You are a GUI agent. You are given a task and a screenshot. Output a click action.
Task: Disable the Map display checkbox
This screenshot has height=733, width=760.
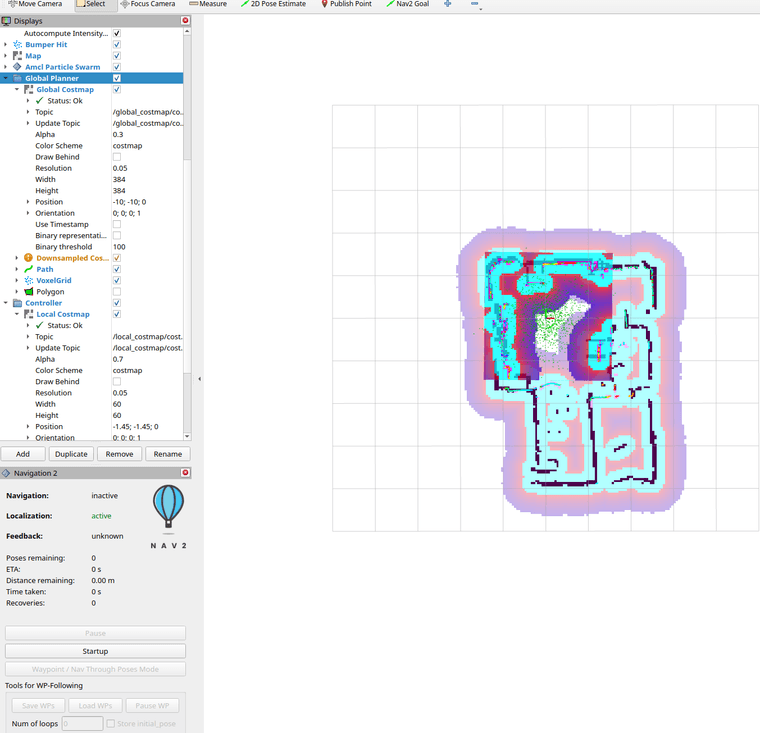pyautogui.click(x=117, y=56)
